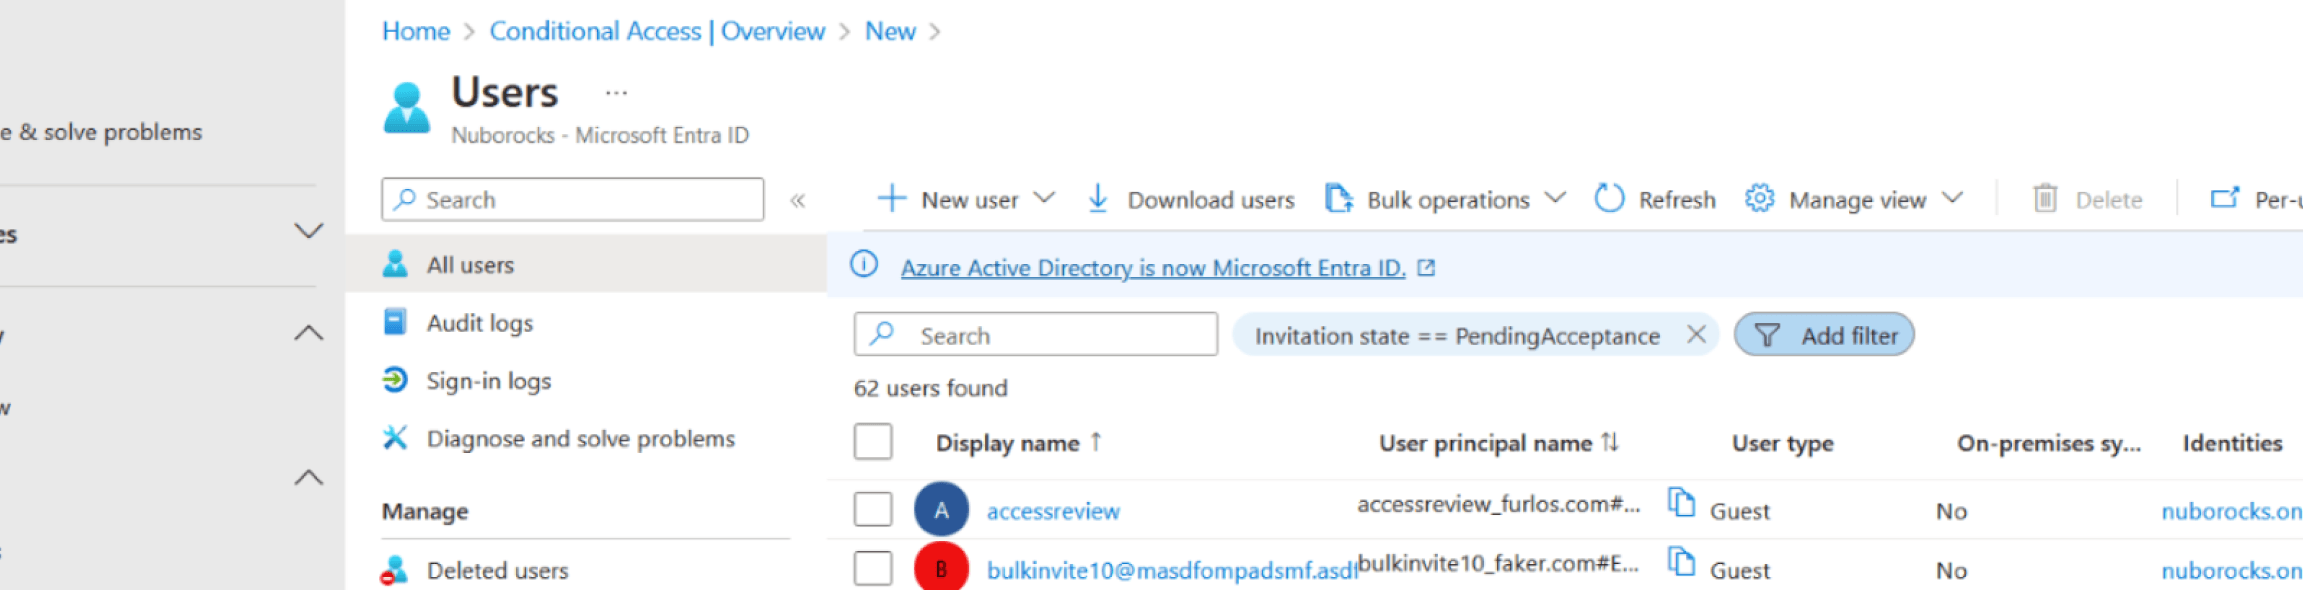Viewport: 2303px width, 590px height.
Task: Collapse the side menu with double-chevron
Action: tap(797, 200)
